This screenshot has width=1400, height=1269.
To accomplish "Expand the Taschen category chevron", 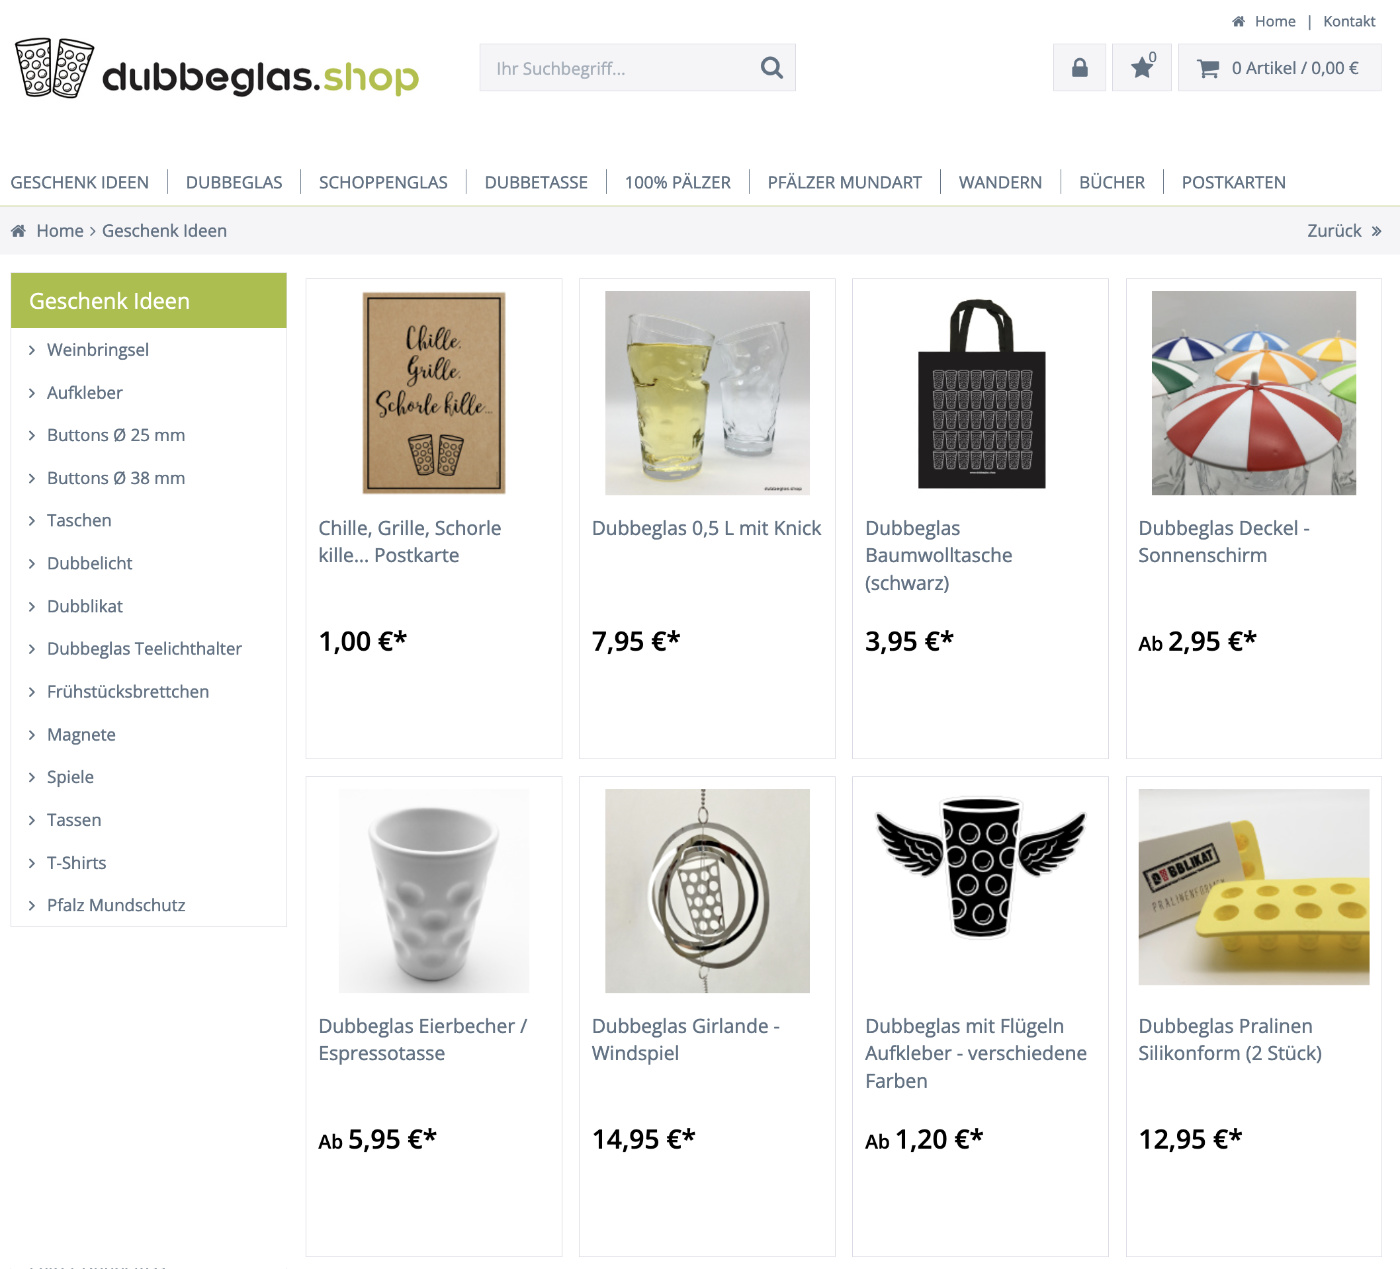I will click(x=32, y=521).
